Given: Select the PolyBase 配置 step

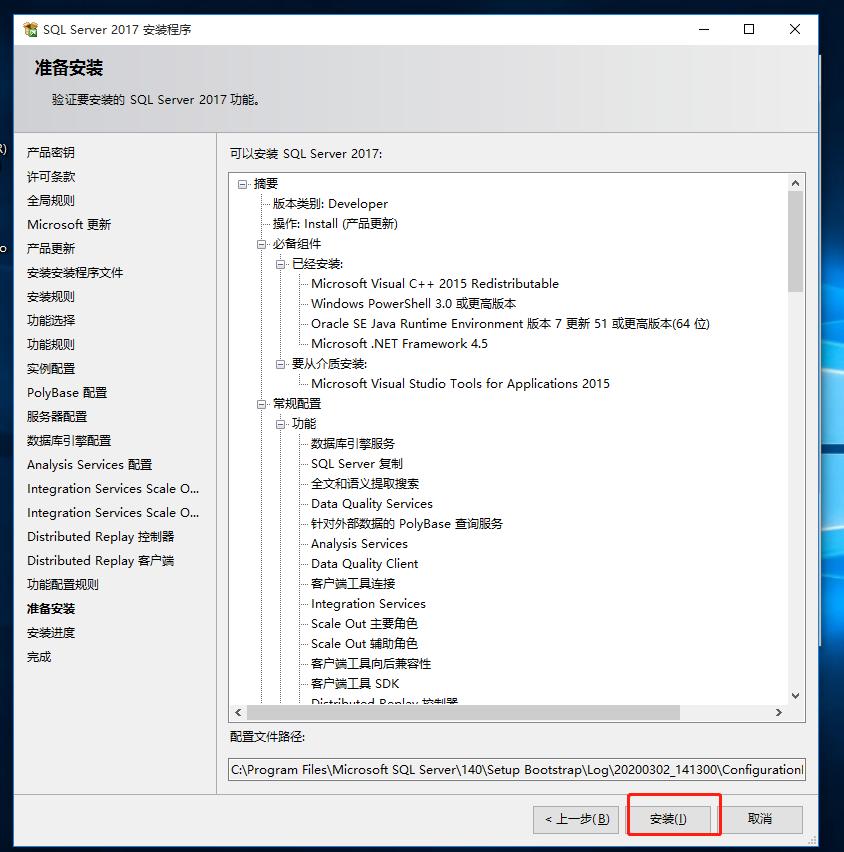Looking at the screenshot, I should 67,393.
